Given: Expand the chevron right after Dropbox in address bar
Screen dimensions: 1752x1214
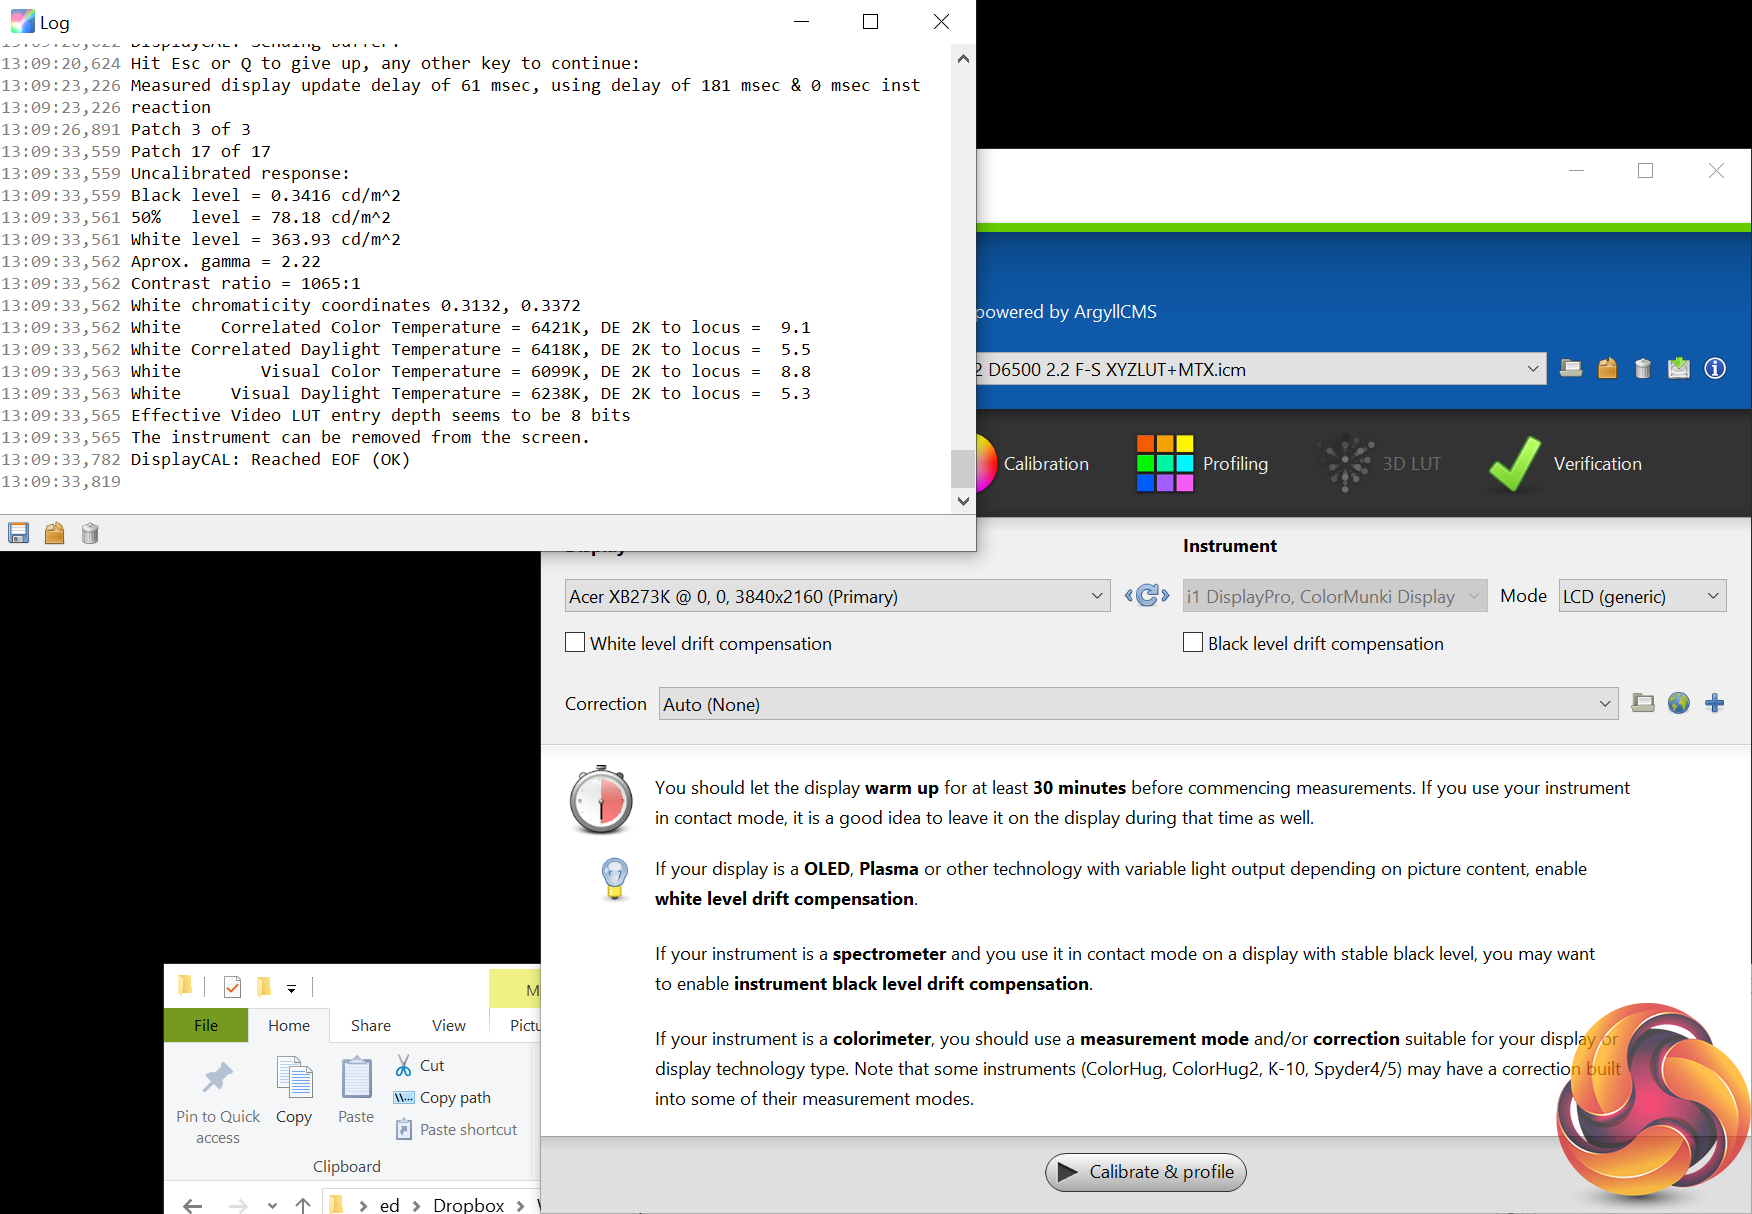Looking at the screenshot, I should pos(520,1206).
